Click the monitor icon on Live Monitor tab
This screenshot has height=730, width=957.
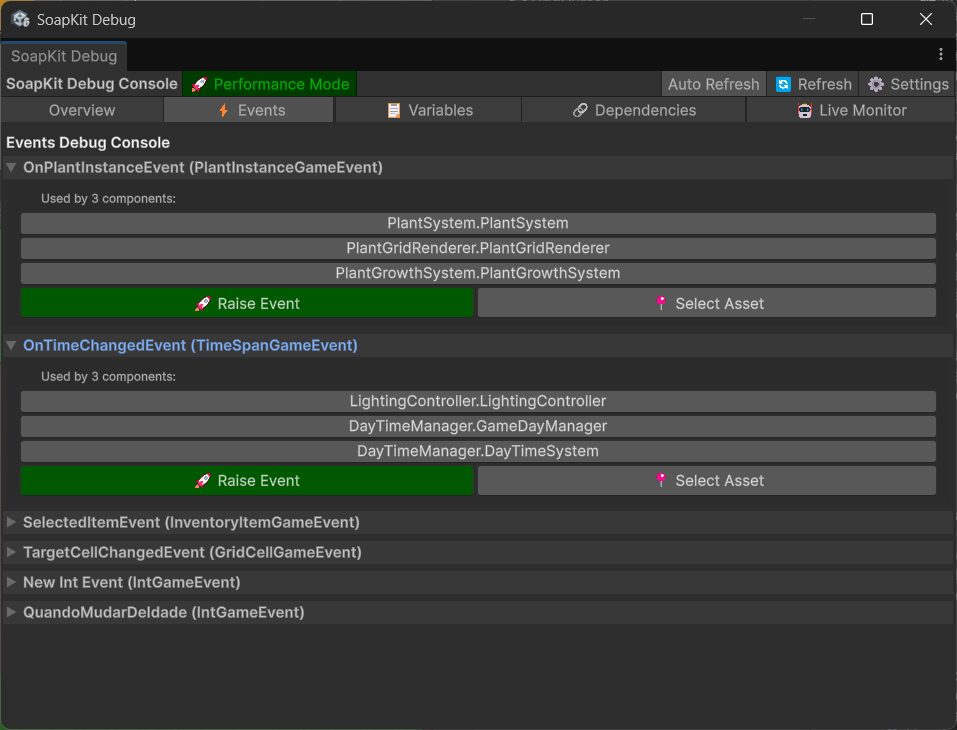click(x=806, y=110)
